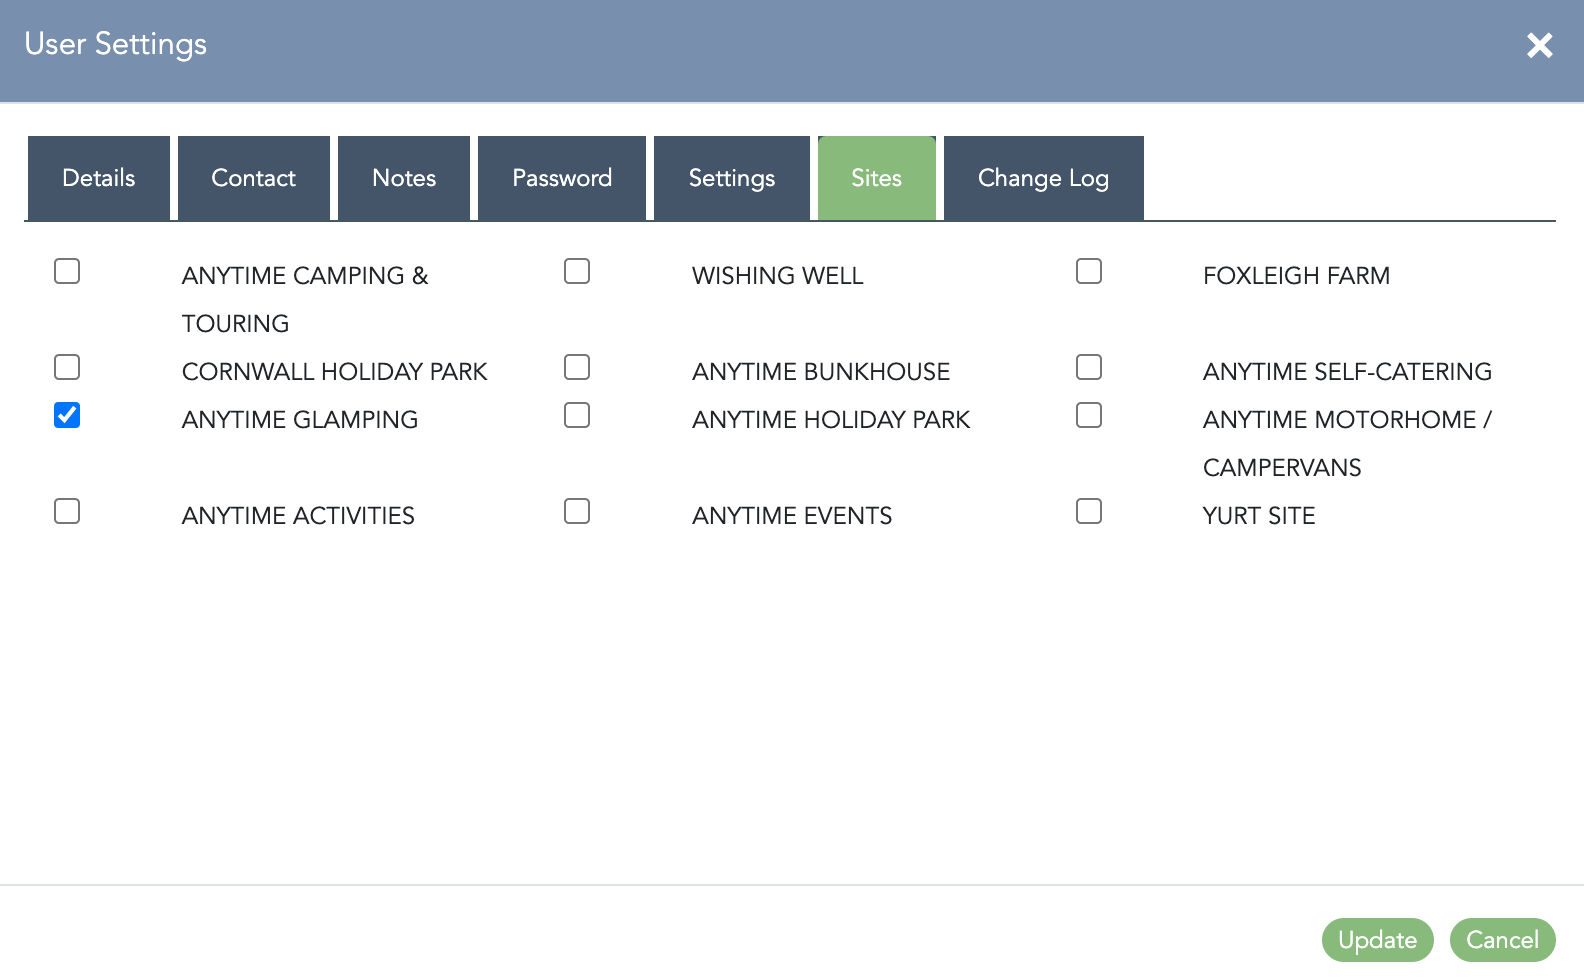
Task: Click the ANYTIME MOTORHOME / CAMPERVANS label
Action: [1347, 443]
